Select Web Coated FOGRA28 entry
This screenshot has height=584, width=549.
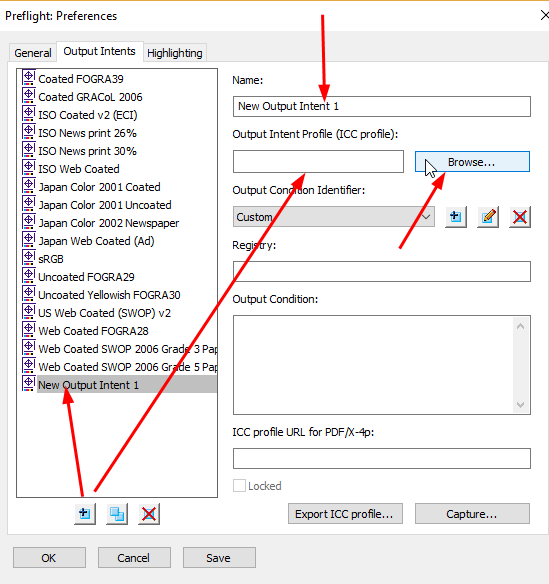[93, 331]
